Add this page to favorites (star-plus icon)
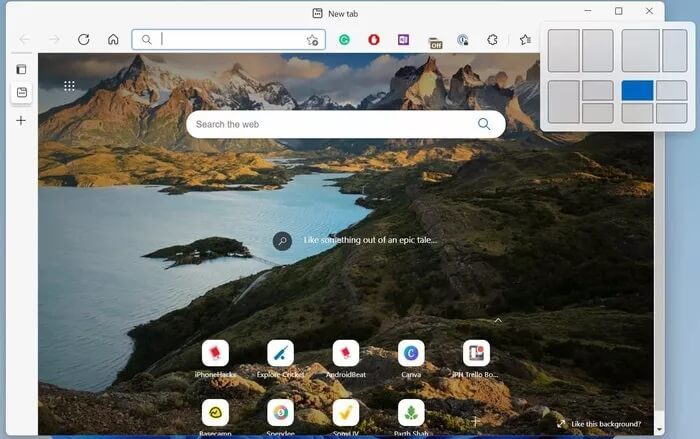The height and width of the screenshot is (439, 700). (x=312, y=40)
